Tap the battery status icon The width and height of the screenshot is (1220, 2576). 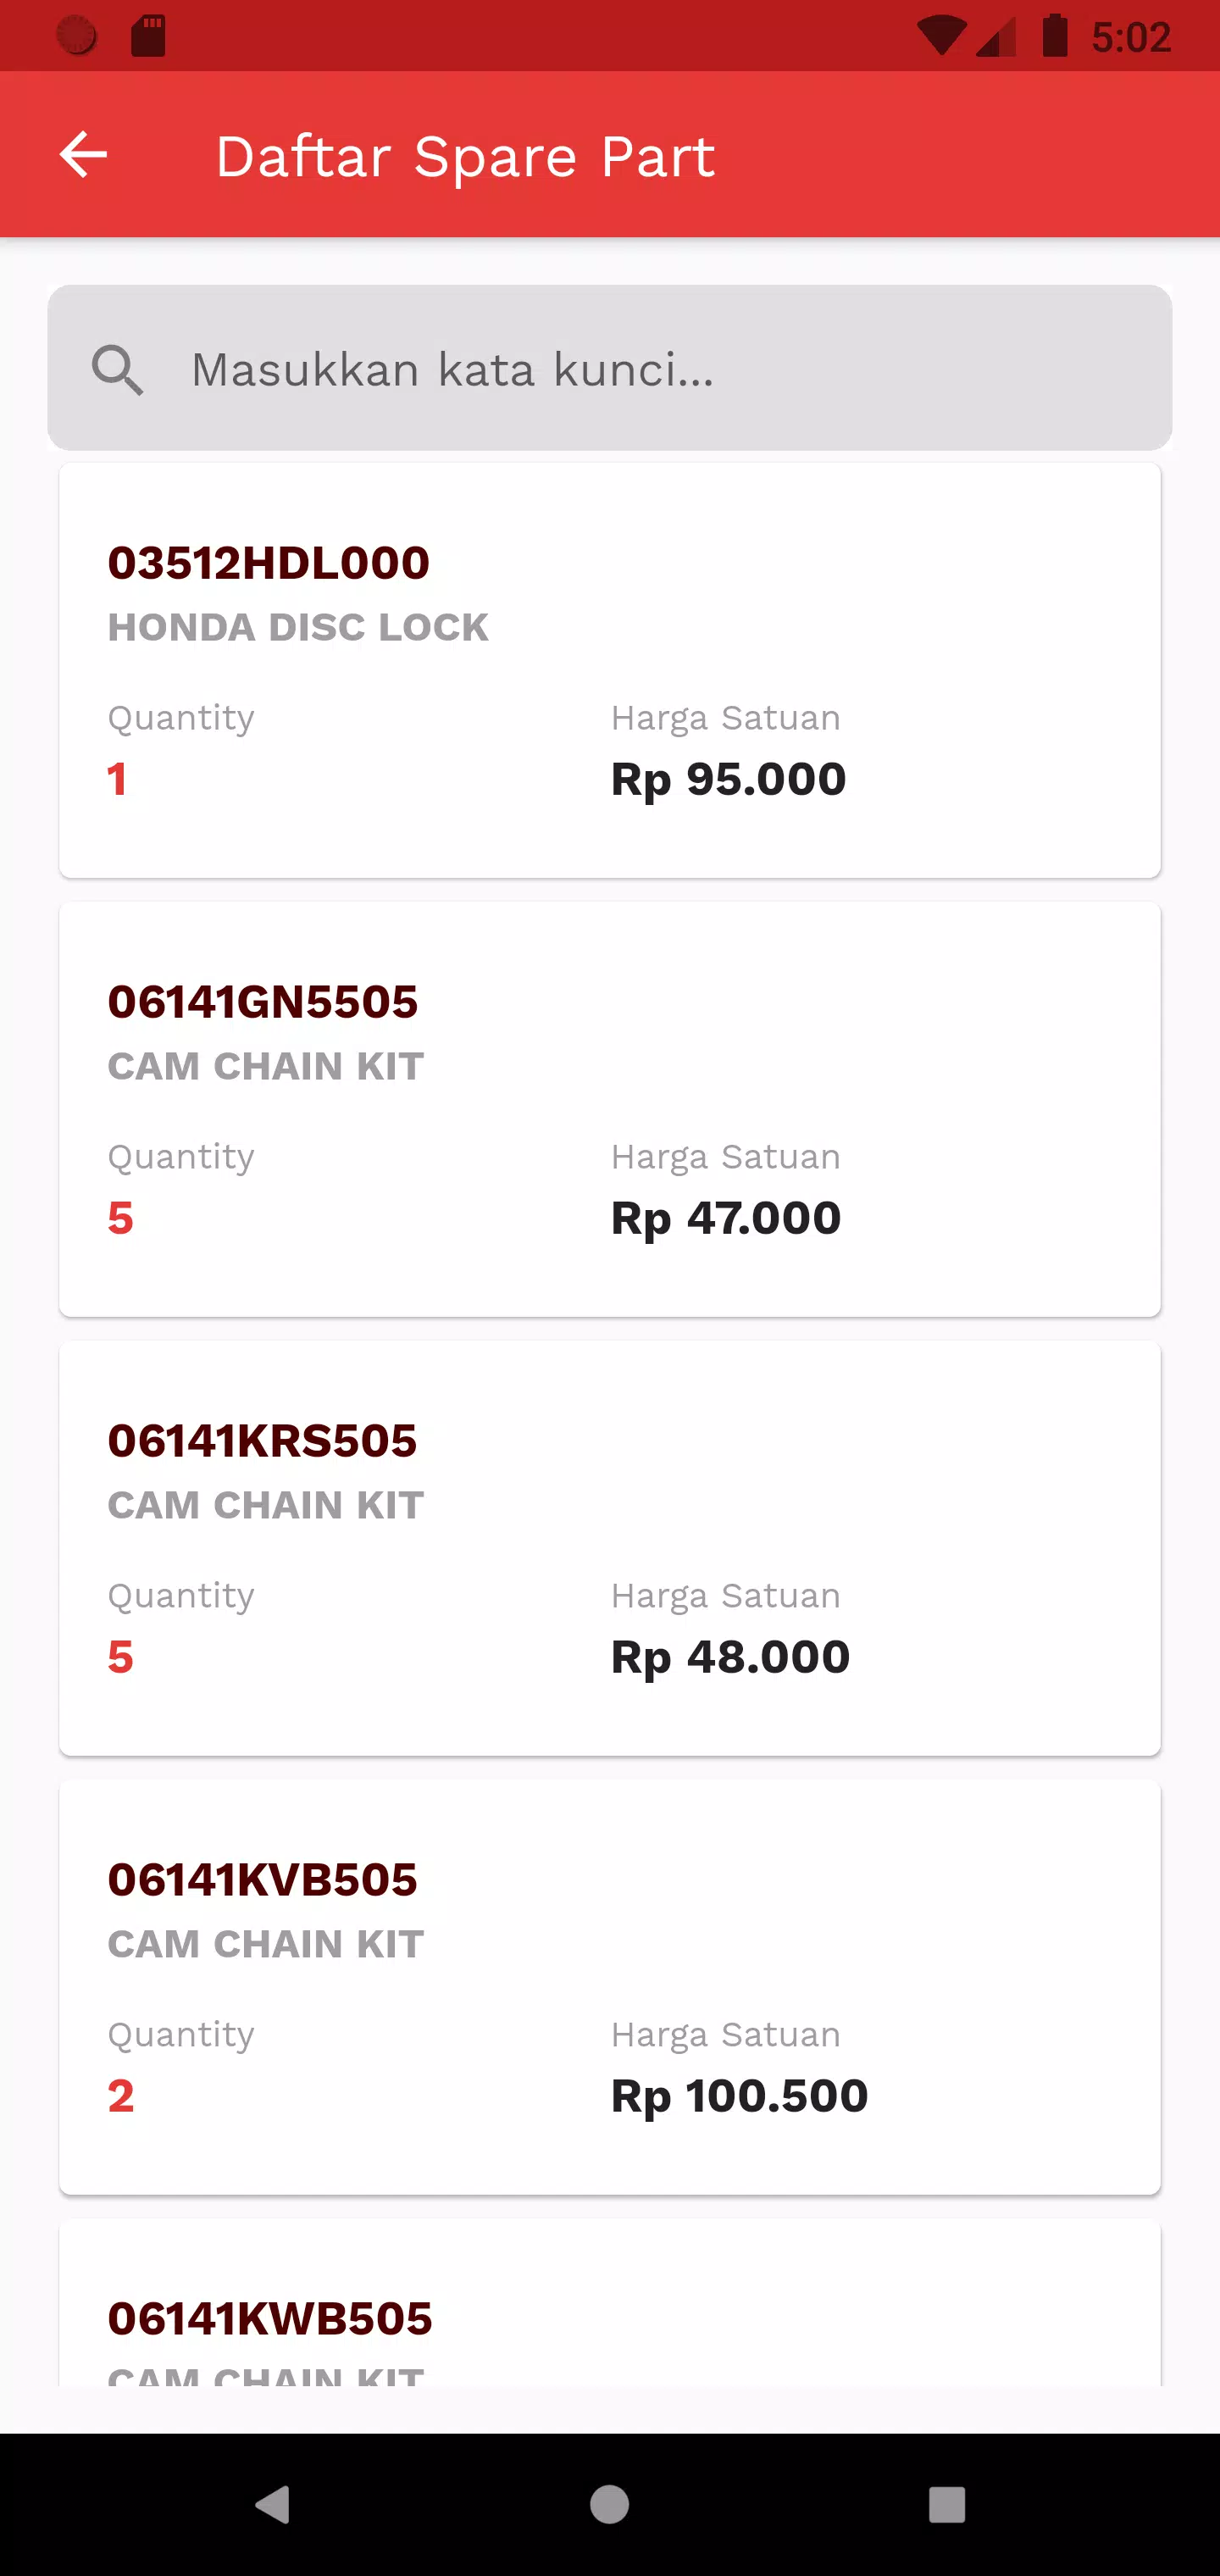(x=1055, y=35)
